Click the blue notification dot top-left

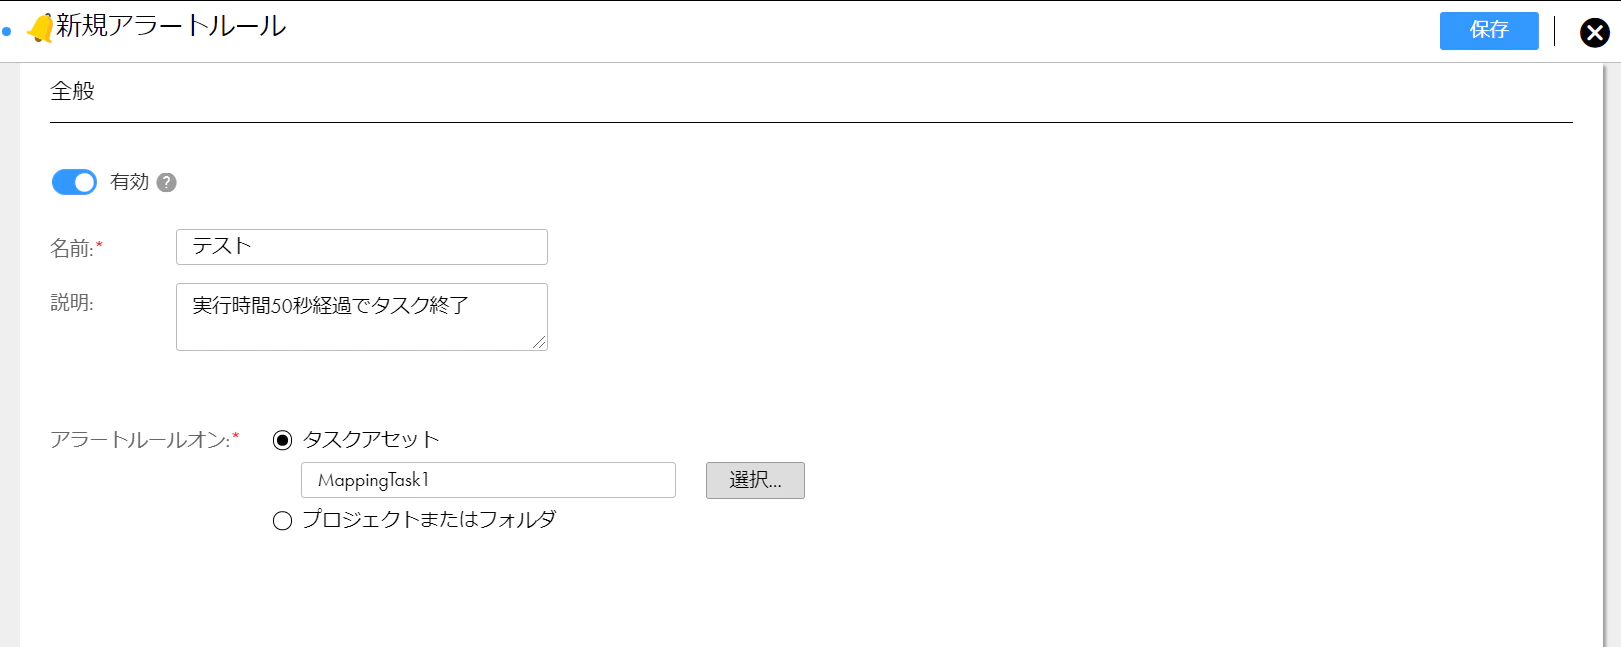pos(8,32)
